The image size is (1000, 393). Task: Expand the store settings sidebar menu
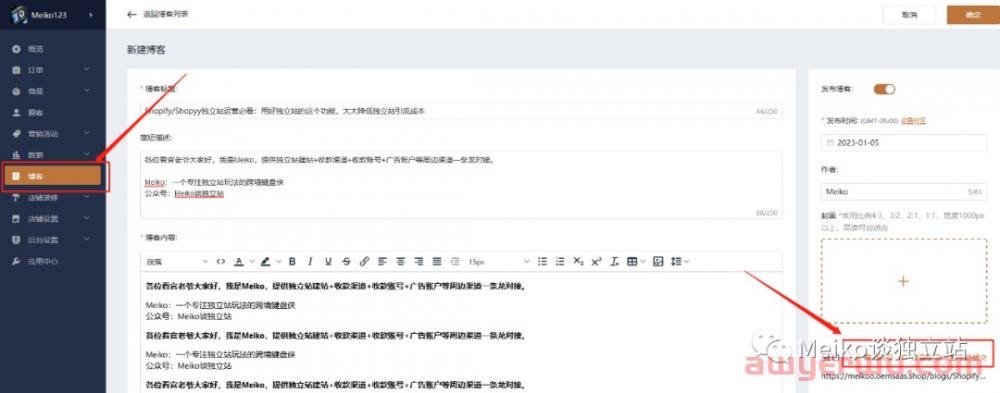coord(87,219)
